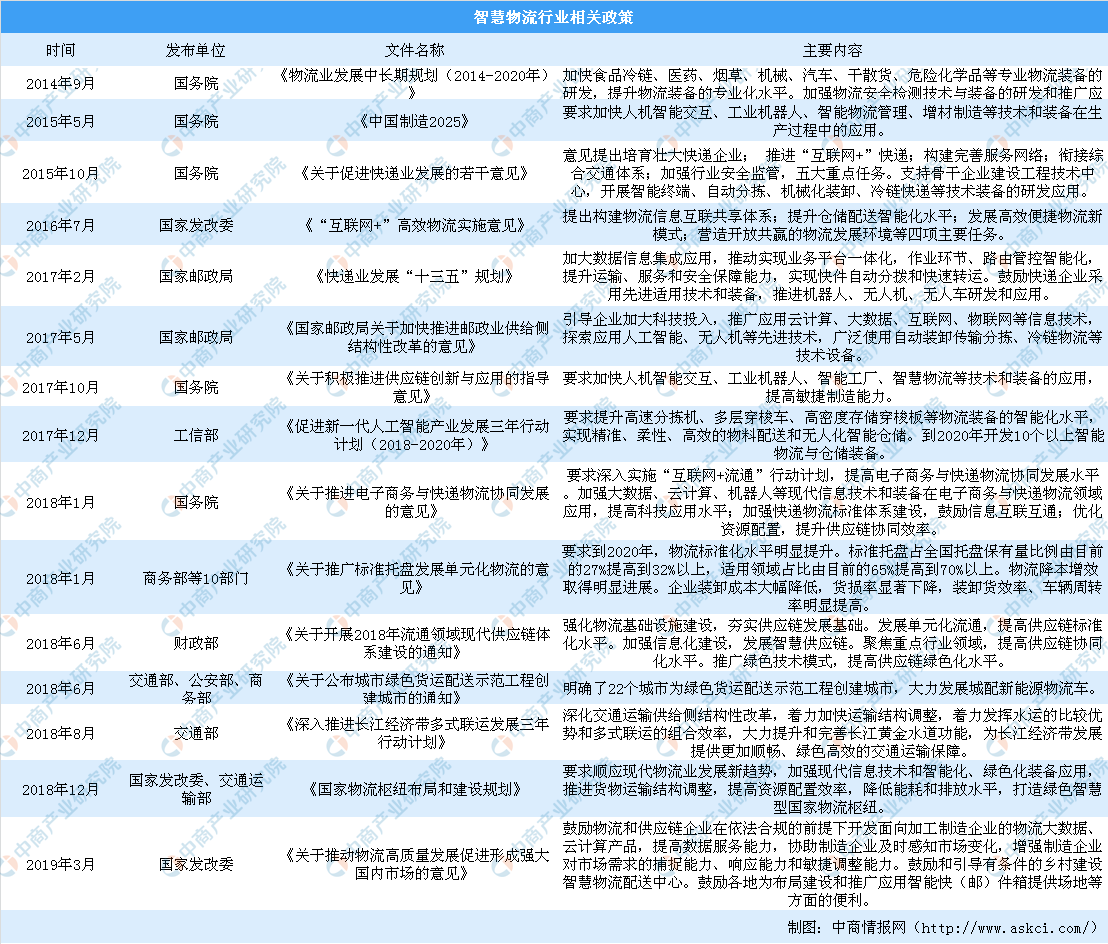This screenshot has height=944, width=1108.
Task: Select the 国家邮政局 cell in the 2017年5月 row
Action: pos(196,337)
